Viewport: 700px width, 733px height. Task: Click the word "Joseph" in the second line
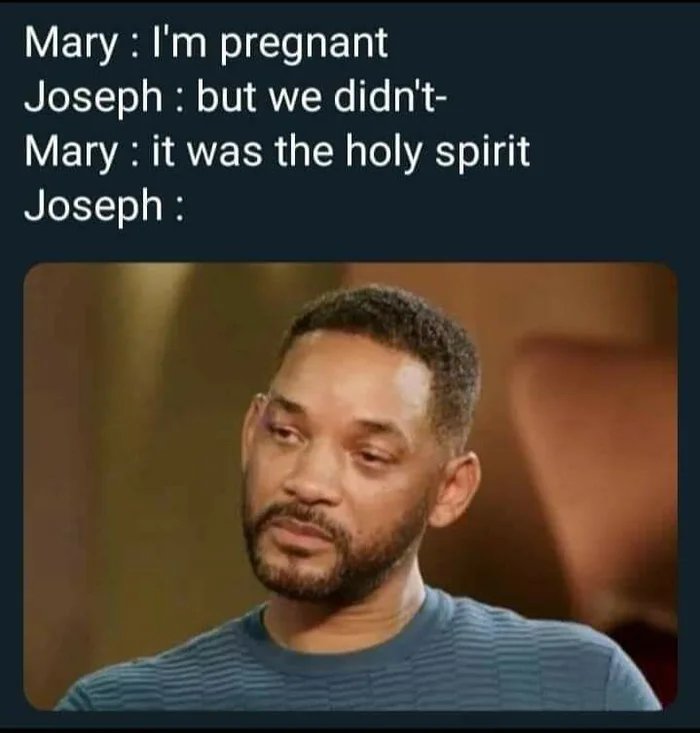[x=93, y=99]
